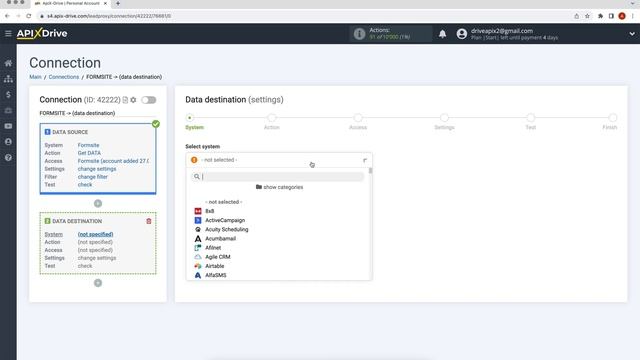This screenshot has width=640, height=360.
Task: Click browser reload button
Action: [x=29, y=16]
